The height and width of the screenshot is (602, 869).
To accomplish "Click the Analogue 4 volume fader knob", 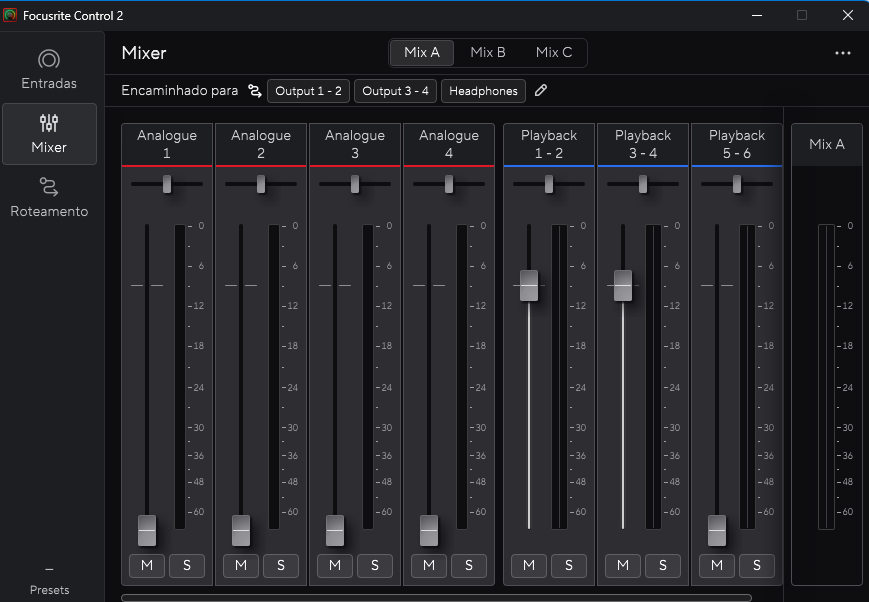I will (x=429, y=530).
